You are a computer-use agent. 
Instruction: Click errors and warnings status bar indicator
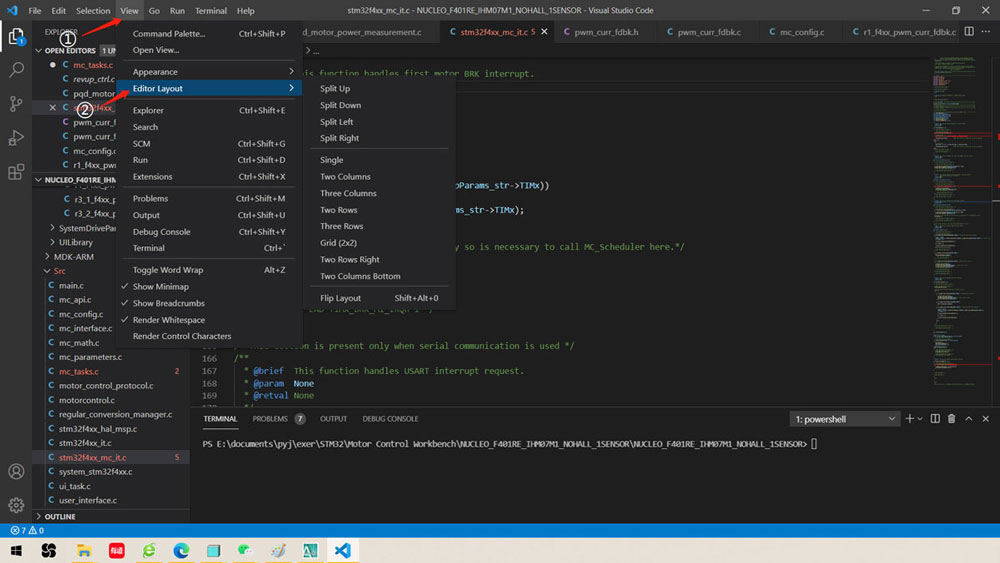click(x=27, y=530)
